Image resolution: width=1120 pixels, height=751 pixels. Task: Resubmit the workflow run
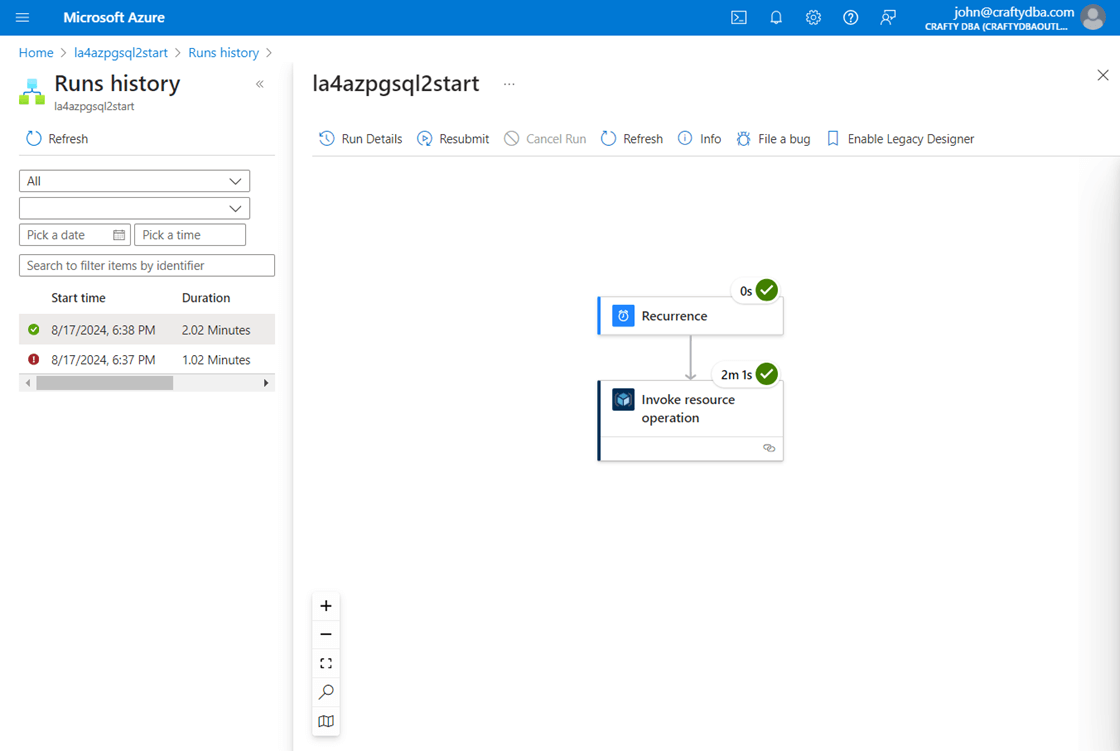(453, 139)
